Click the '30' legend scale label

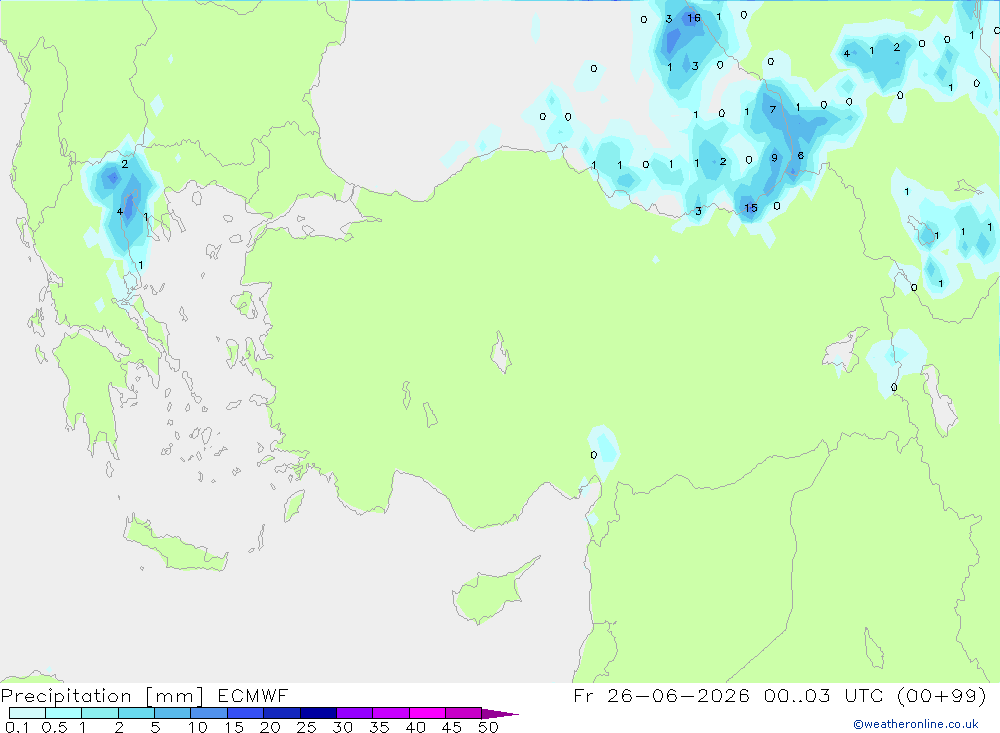click(342, 727)
